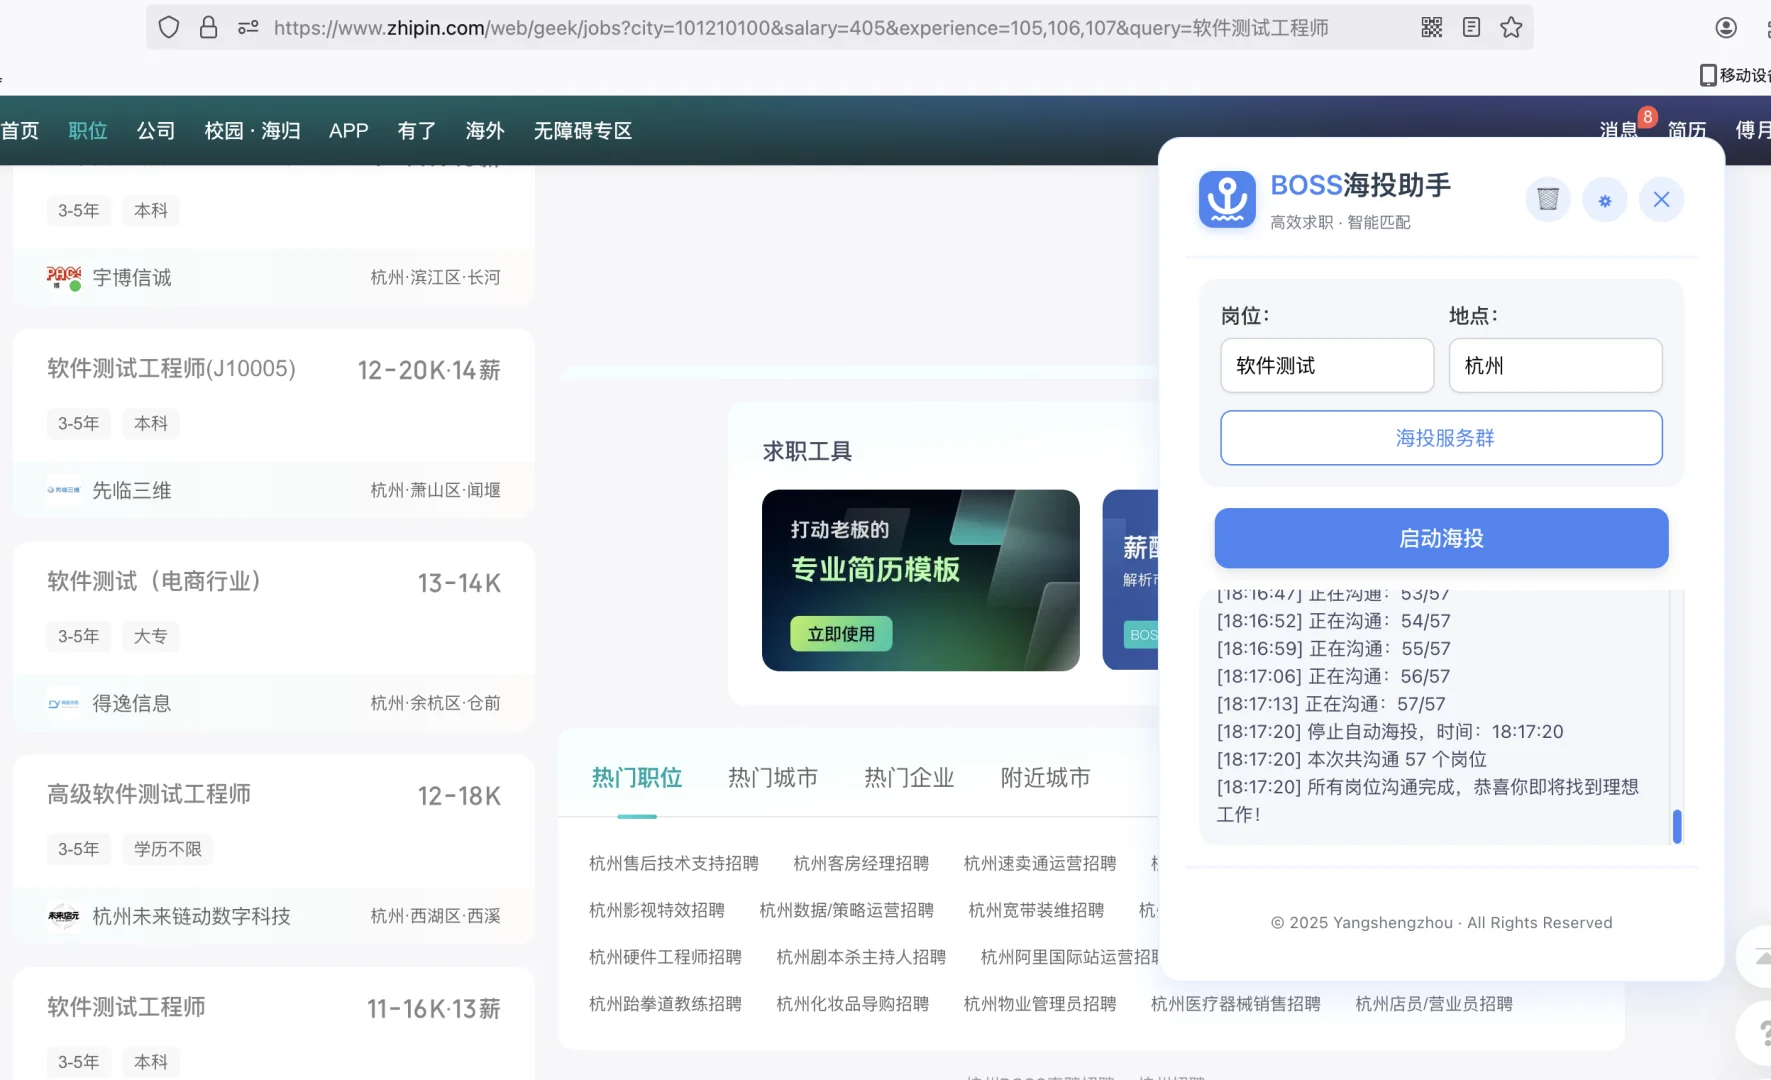The image size is (1771, 1080).
Task: Open the 海投服务群 link
Action: pyautogui.click(x=1440, y=437)
